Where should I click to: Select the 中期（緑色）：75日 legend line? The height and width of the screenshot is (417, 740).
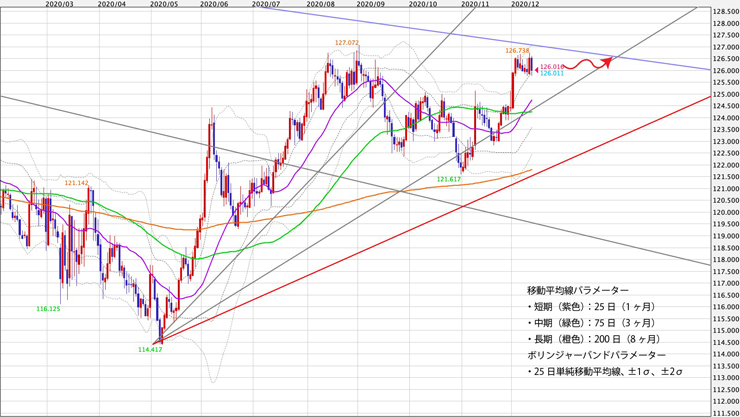(592, 323)
